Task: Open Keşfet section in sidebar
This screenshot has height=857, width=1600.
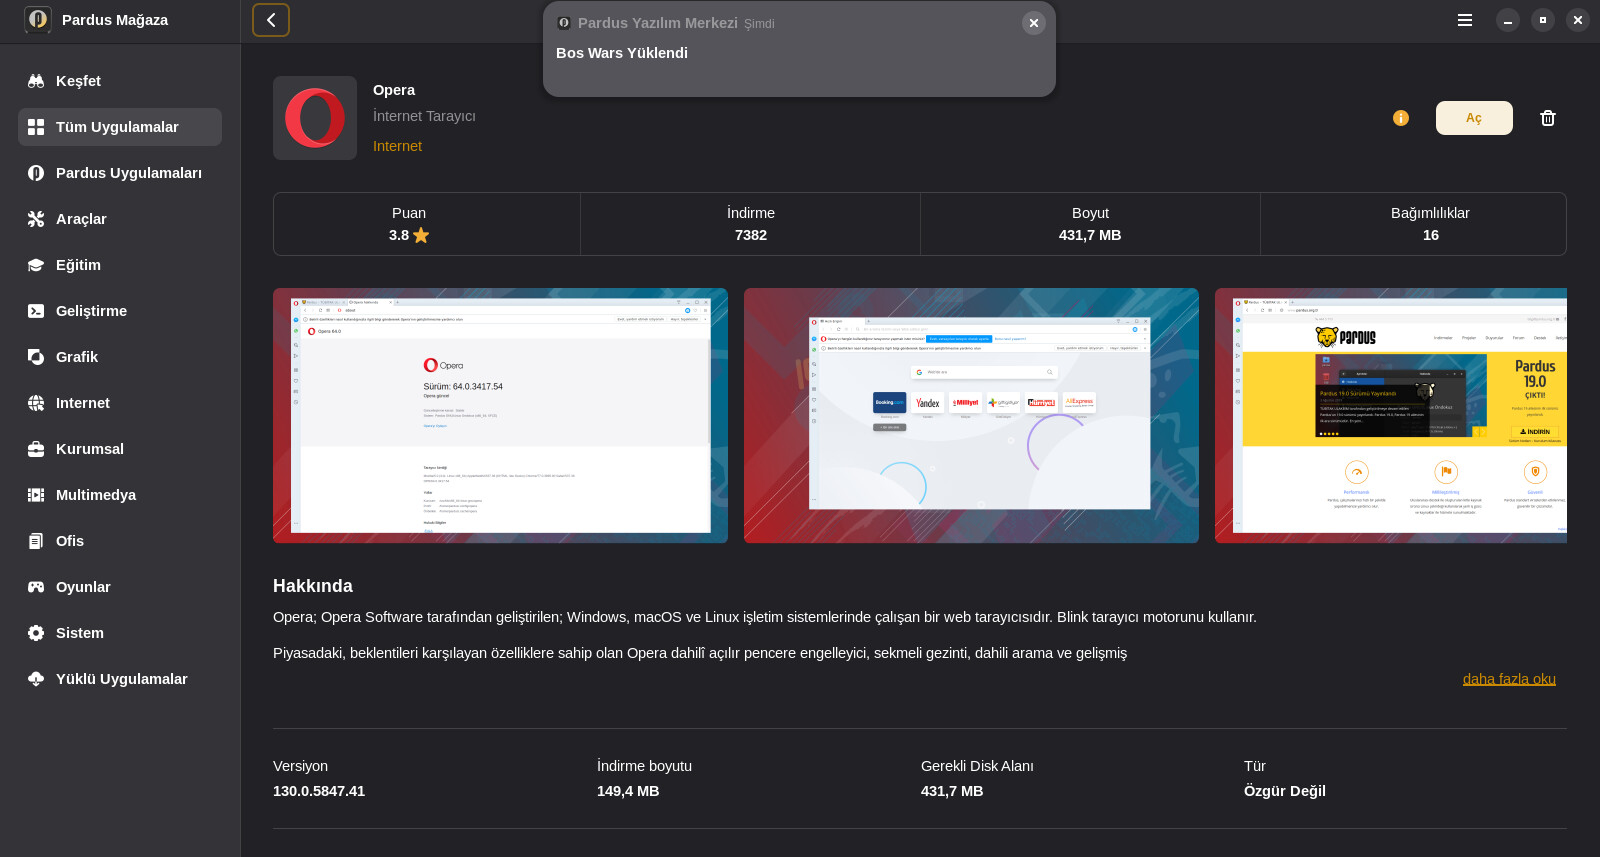Action: coord(78,81)
